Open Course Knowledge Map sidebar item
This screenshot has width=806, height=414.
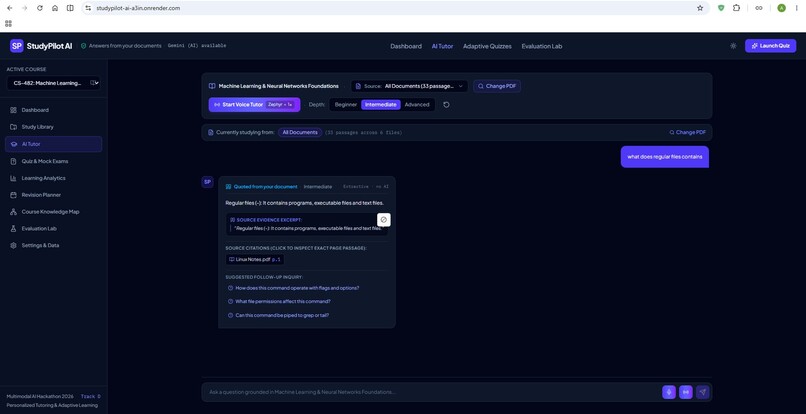pyautogui.click(x=53, y=212)
